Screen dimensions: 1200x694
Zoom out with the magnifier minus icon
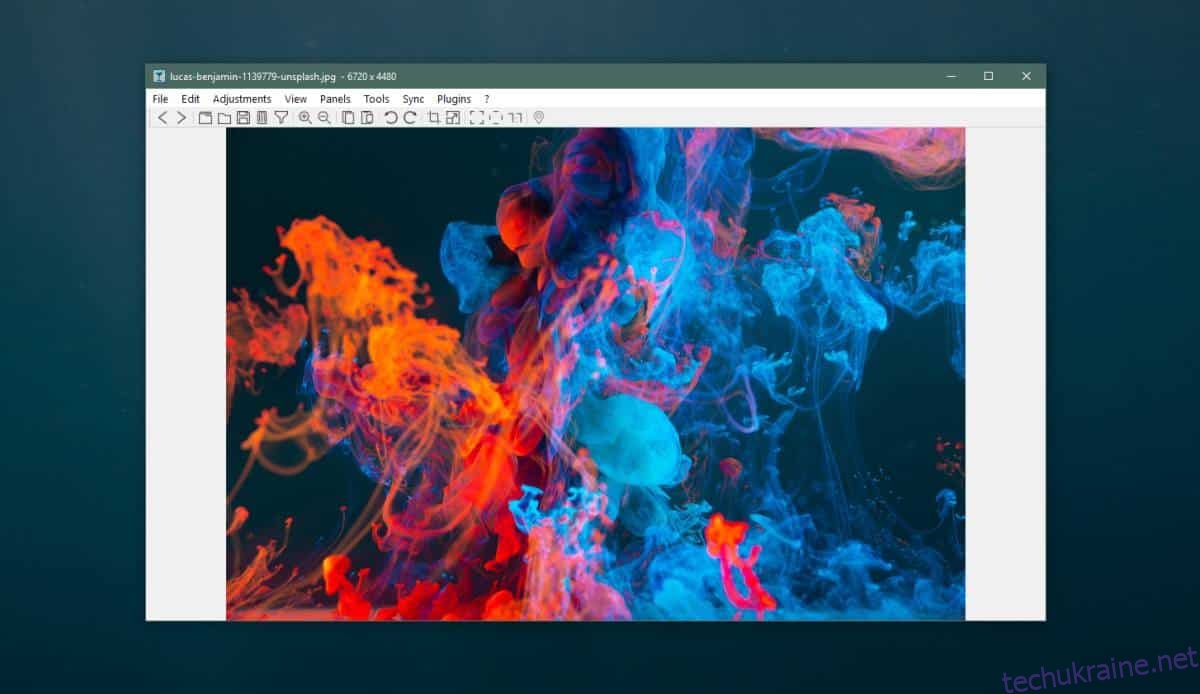324,118
